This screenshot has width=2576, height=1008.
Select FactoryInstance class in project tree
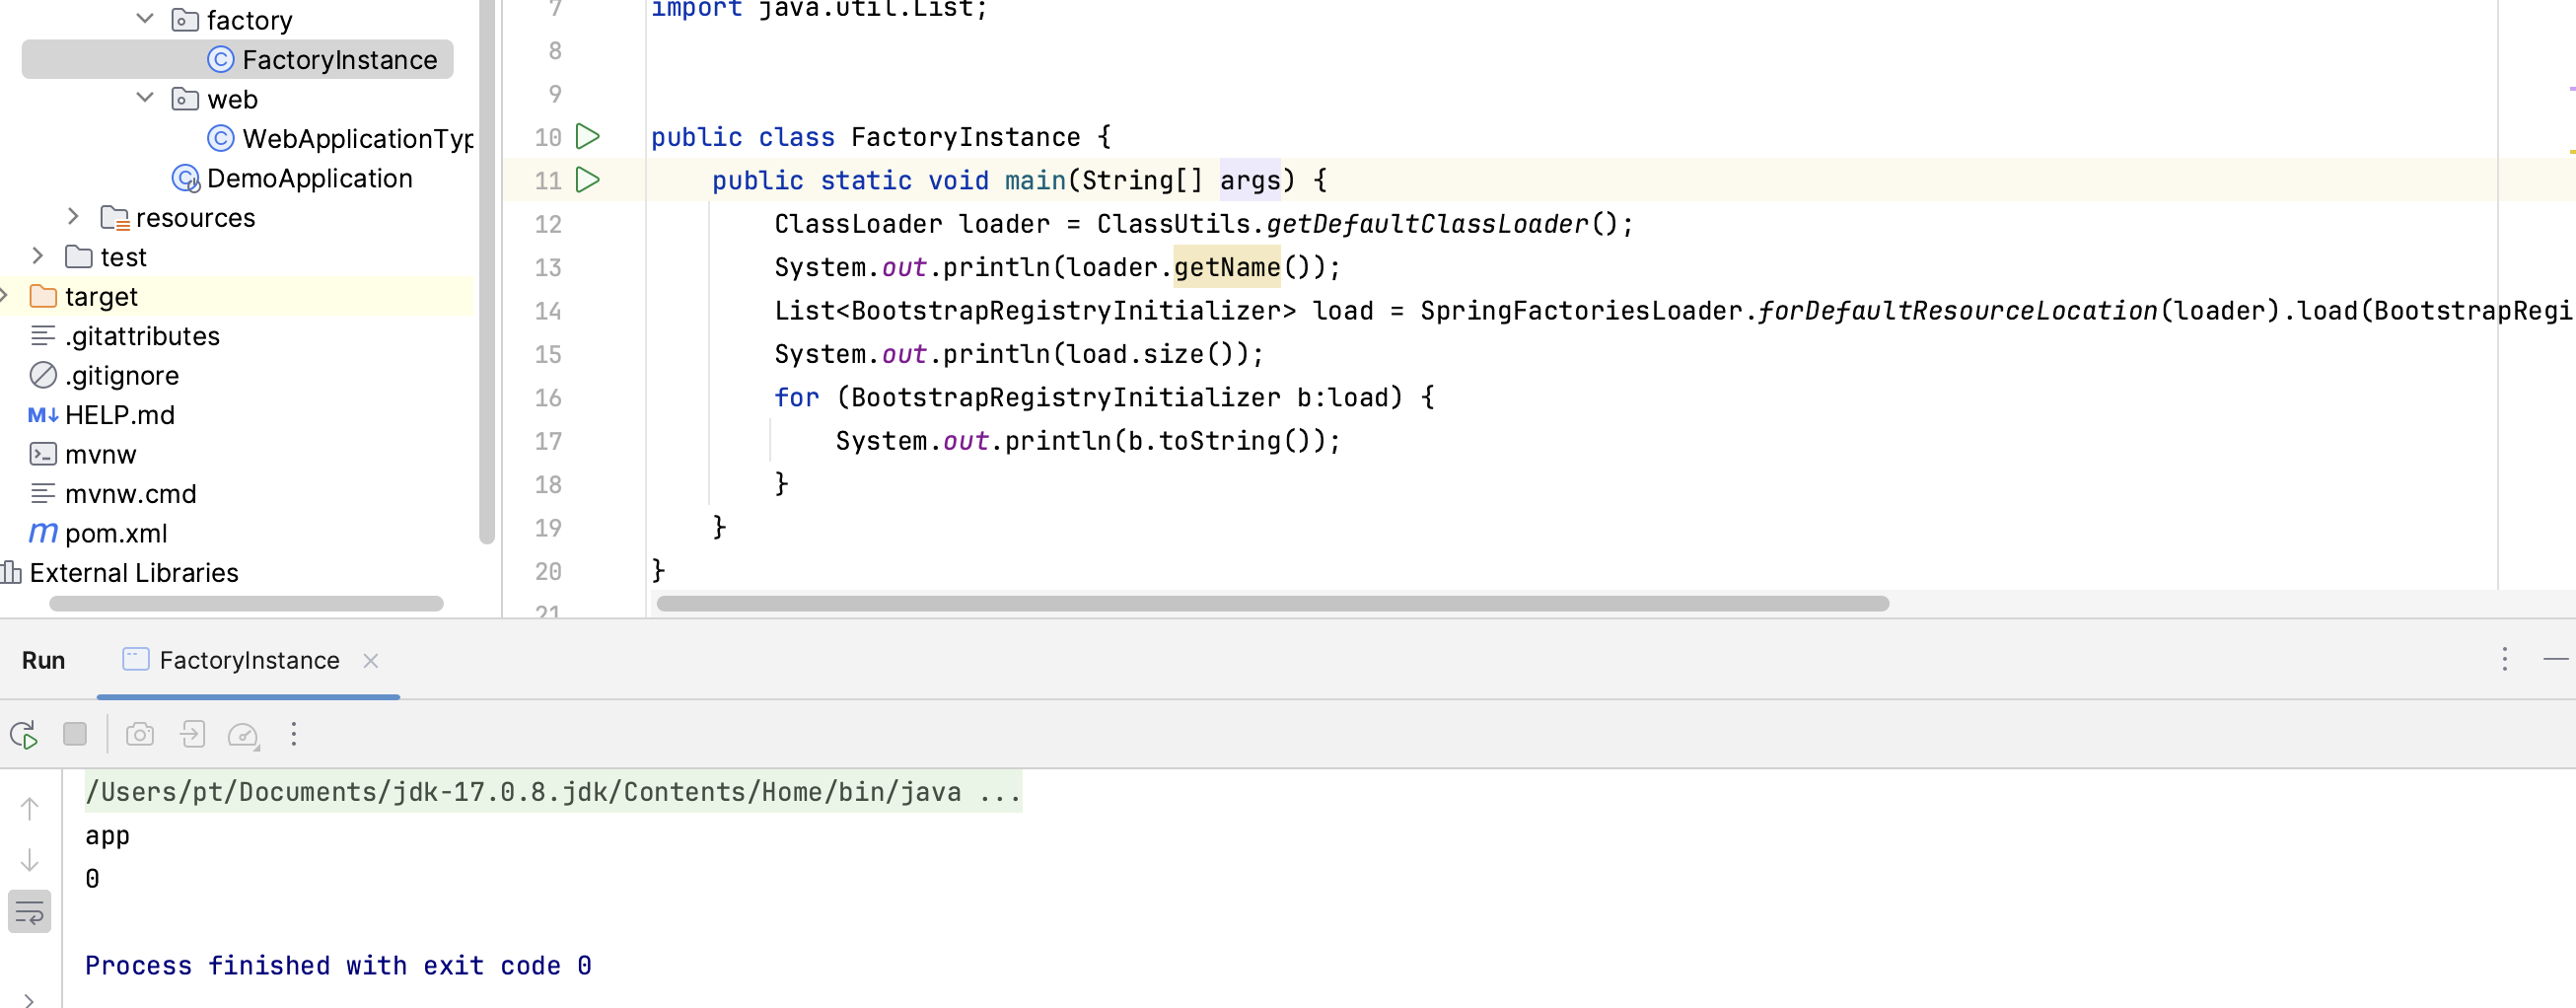(238, 60)
